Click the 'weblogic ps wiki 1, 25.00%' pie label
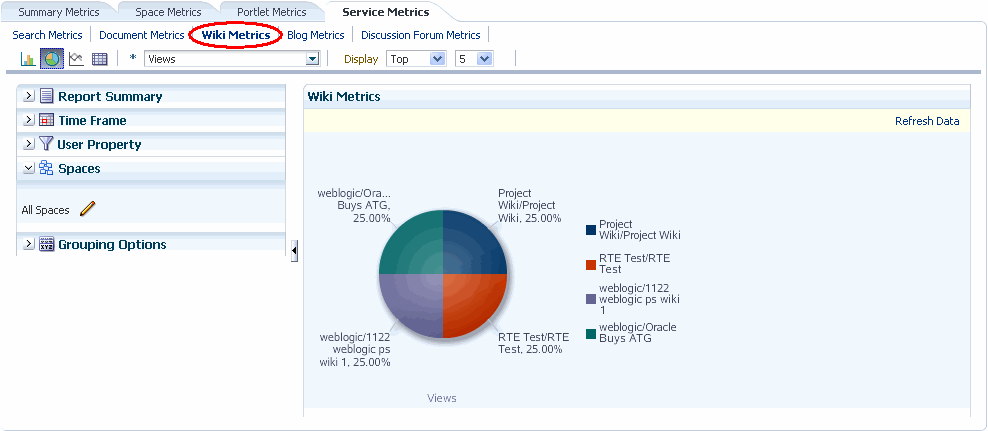Image resolution: width=988 pixels, height=431 pixels. coord(355,349)
